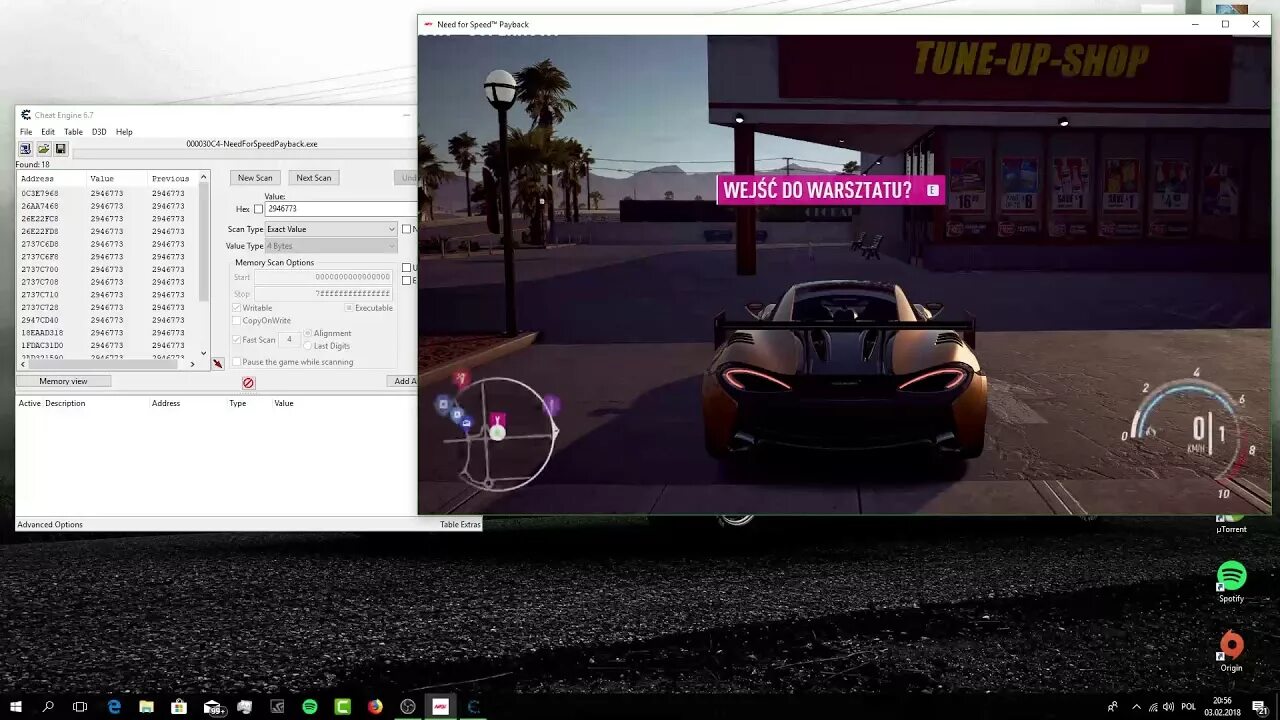
Task: Select the Last Digits radio button
Action: pos(308,346)
